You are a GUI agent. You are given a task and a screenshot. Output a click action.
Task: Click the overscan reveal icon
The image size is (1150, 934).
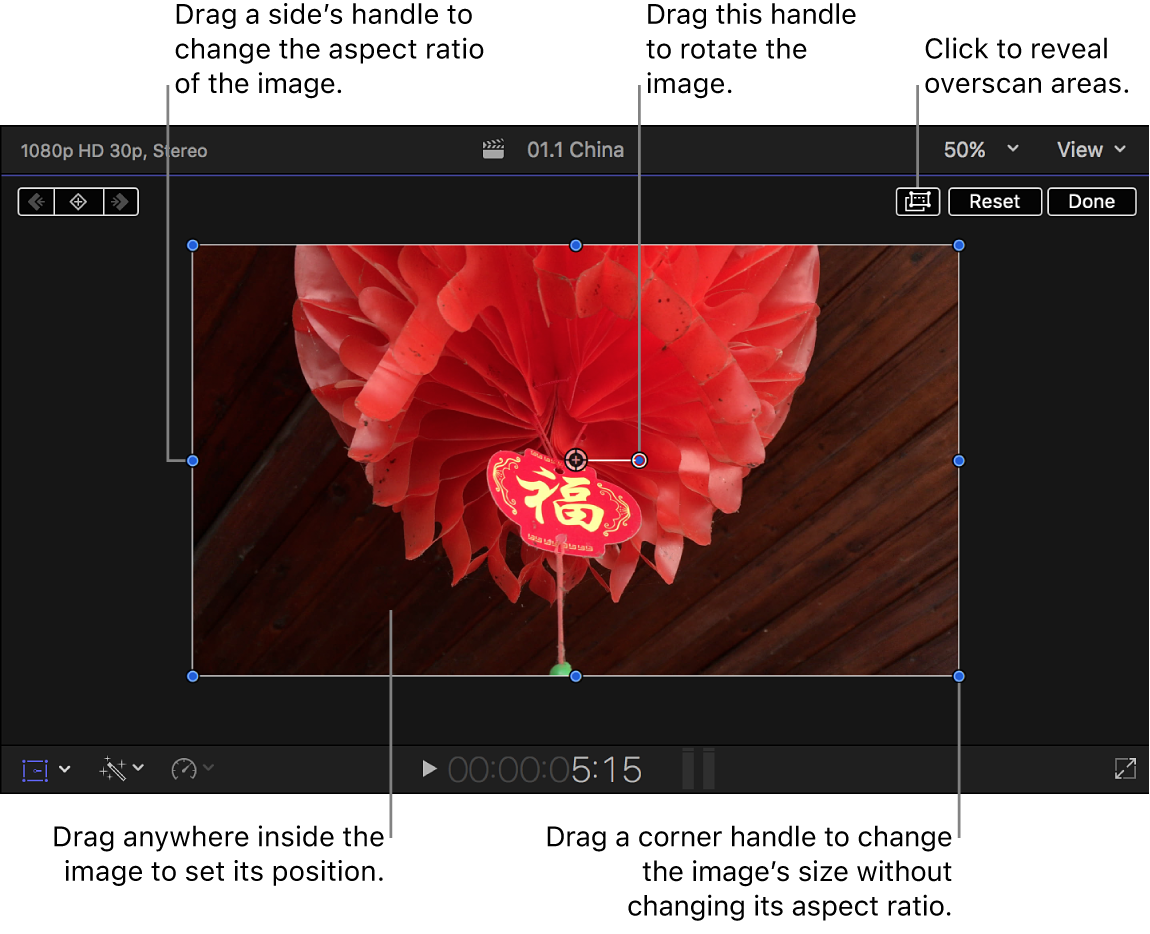[x=917, y=201]
